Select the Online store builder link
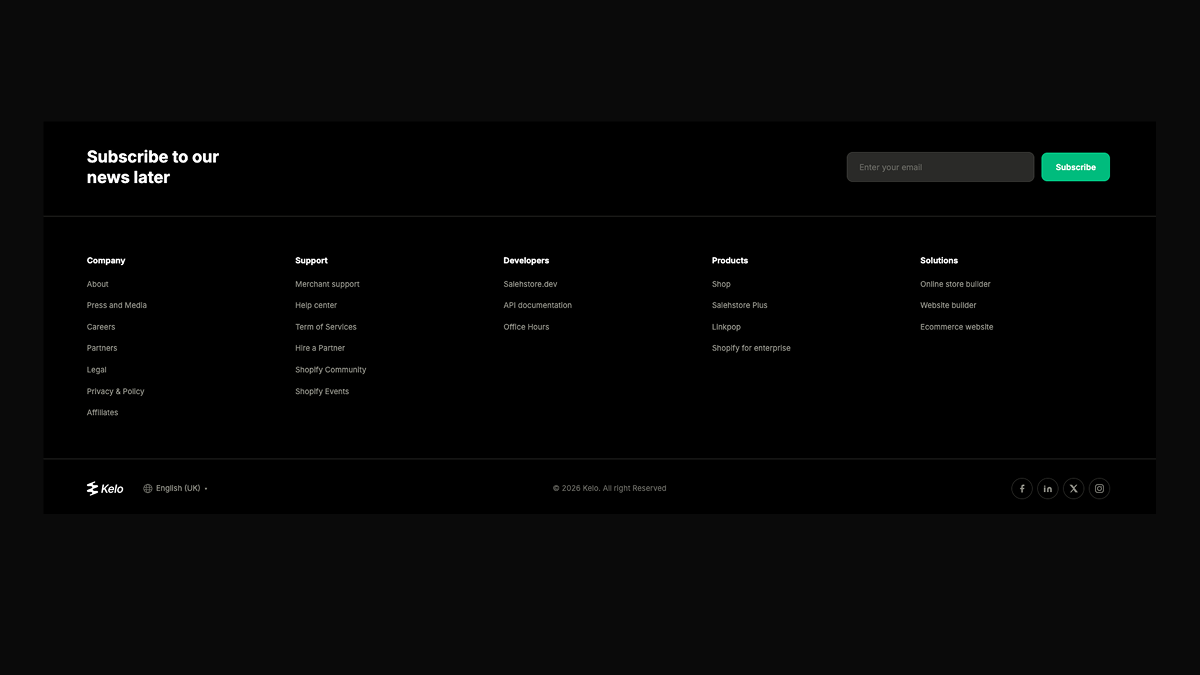The image size is (1200, 675). [955, 283]
